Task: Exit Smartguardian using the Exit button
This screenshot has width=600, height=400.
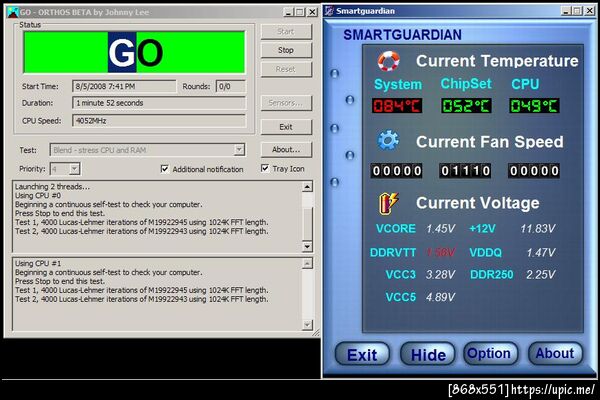Action: click(x=362, y=354)
